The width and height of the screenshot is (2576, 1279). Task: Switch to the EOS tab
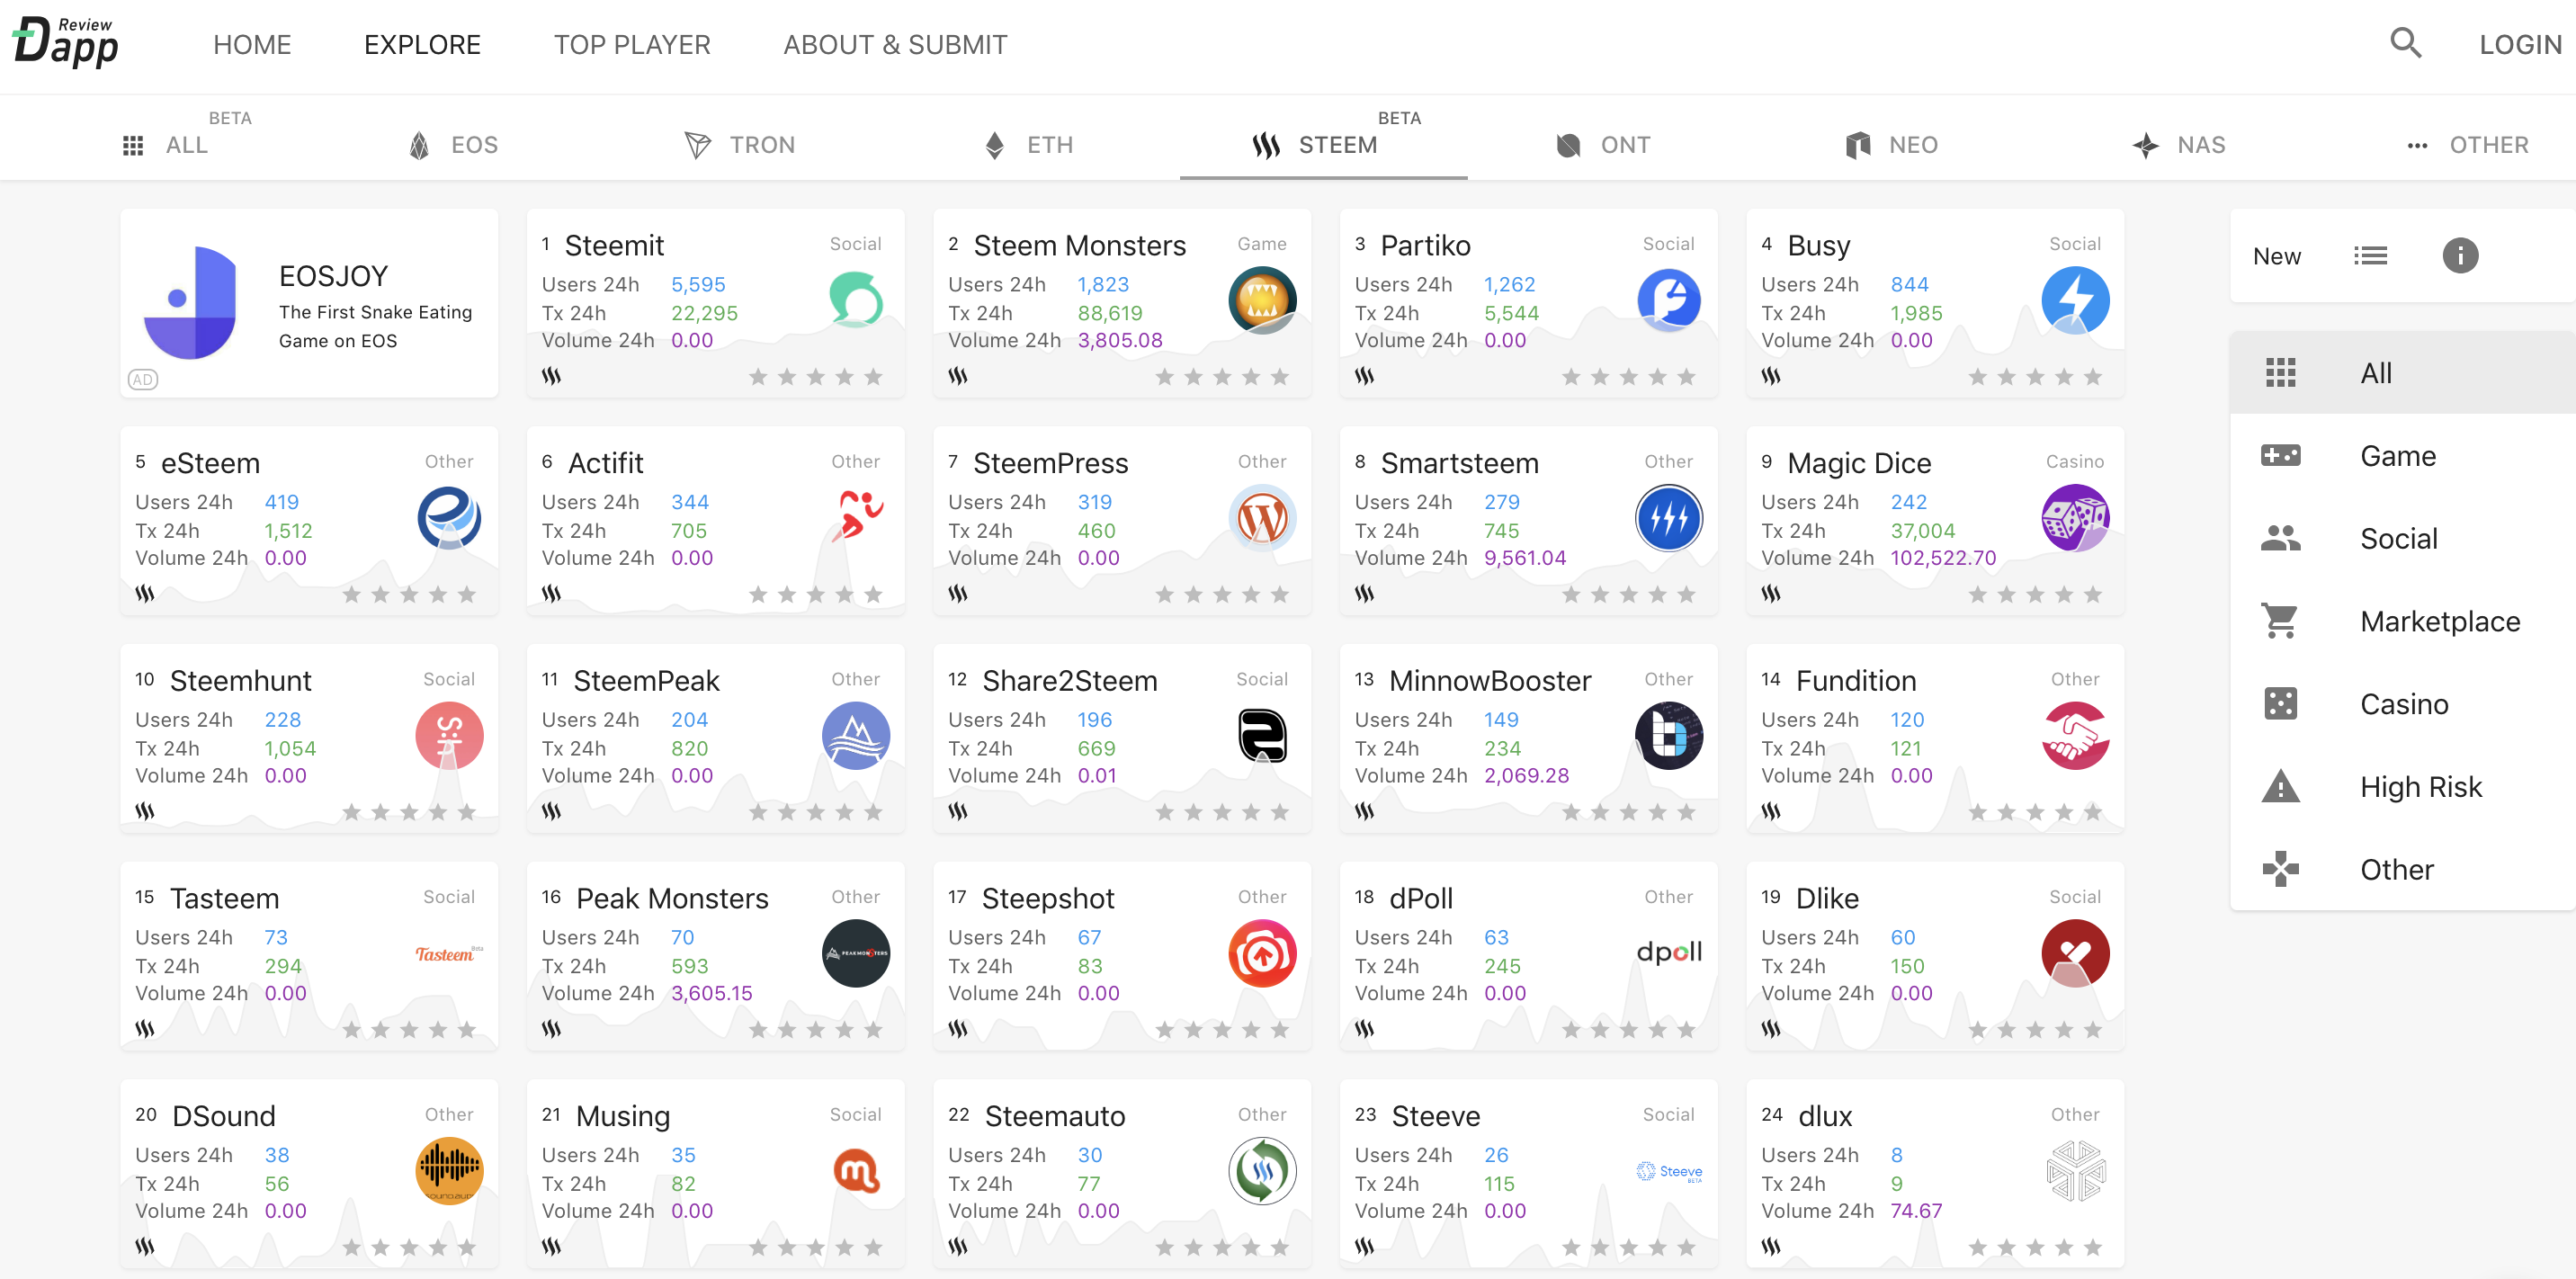[454, 145]
